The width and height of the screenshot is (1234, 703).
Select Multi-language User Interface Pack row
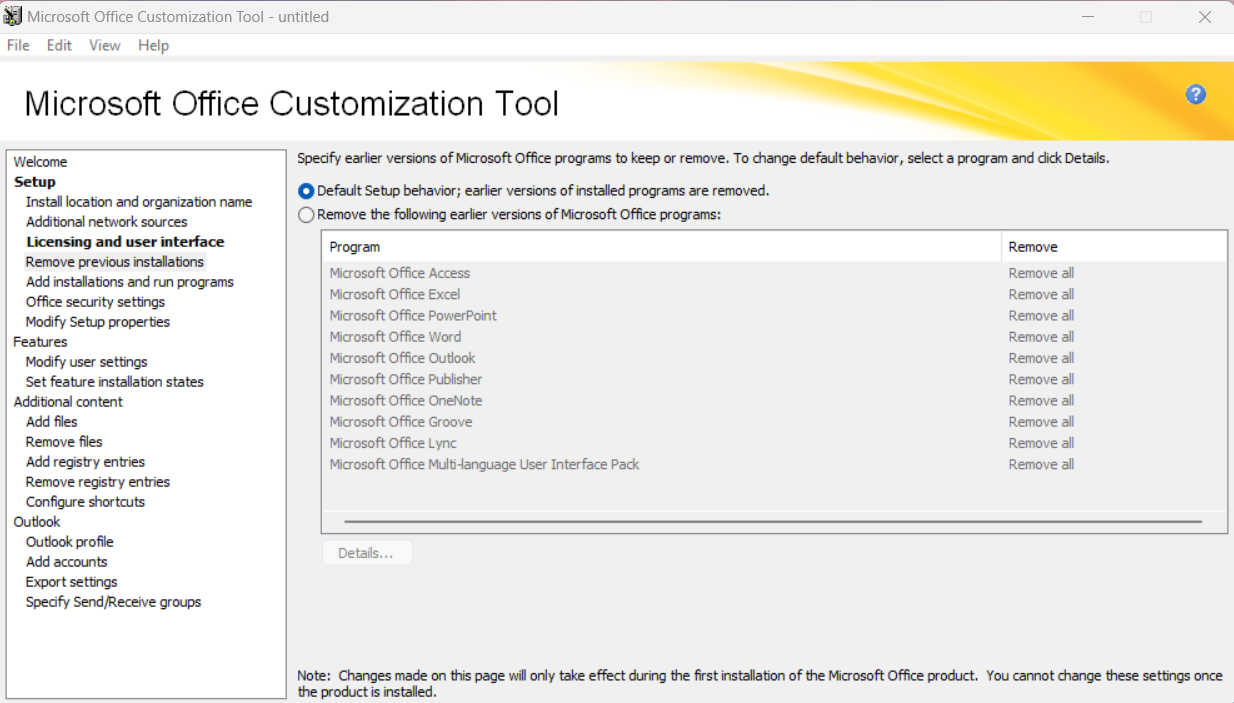[x=774, y=464]
